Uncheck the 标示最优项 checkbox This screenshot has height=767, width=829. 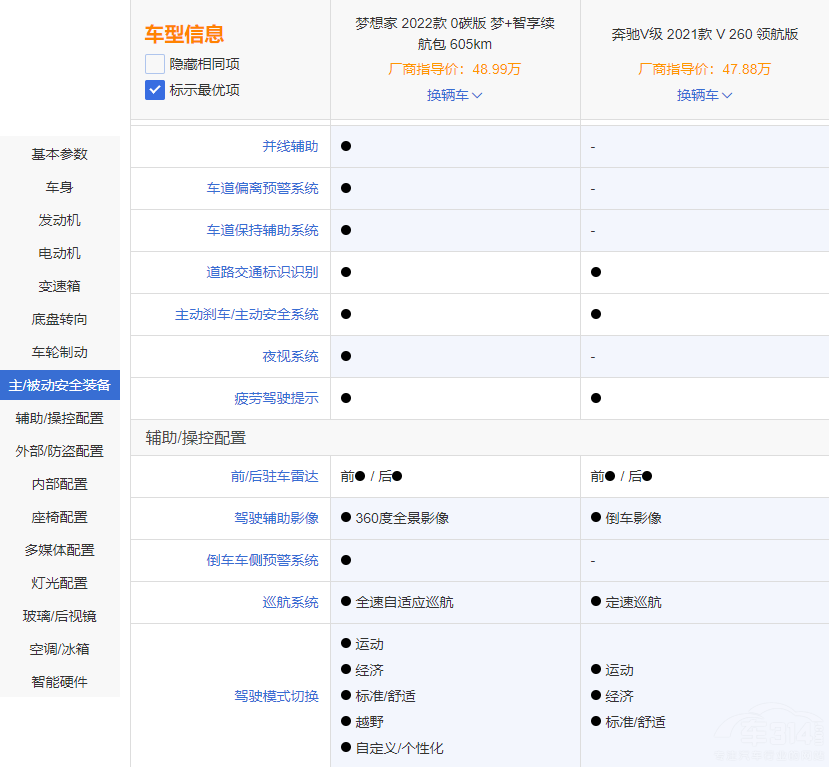[155, 90]
